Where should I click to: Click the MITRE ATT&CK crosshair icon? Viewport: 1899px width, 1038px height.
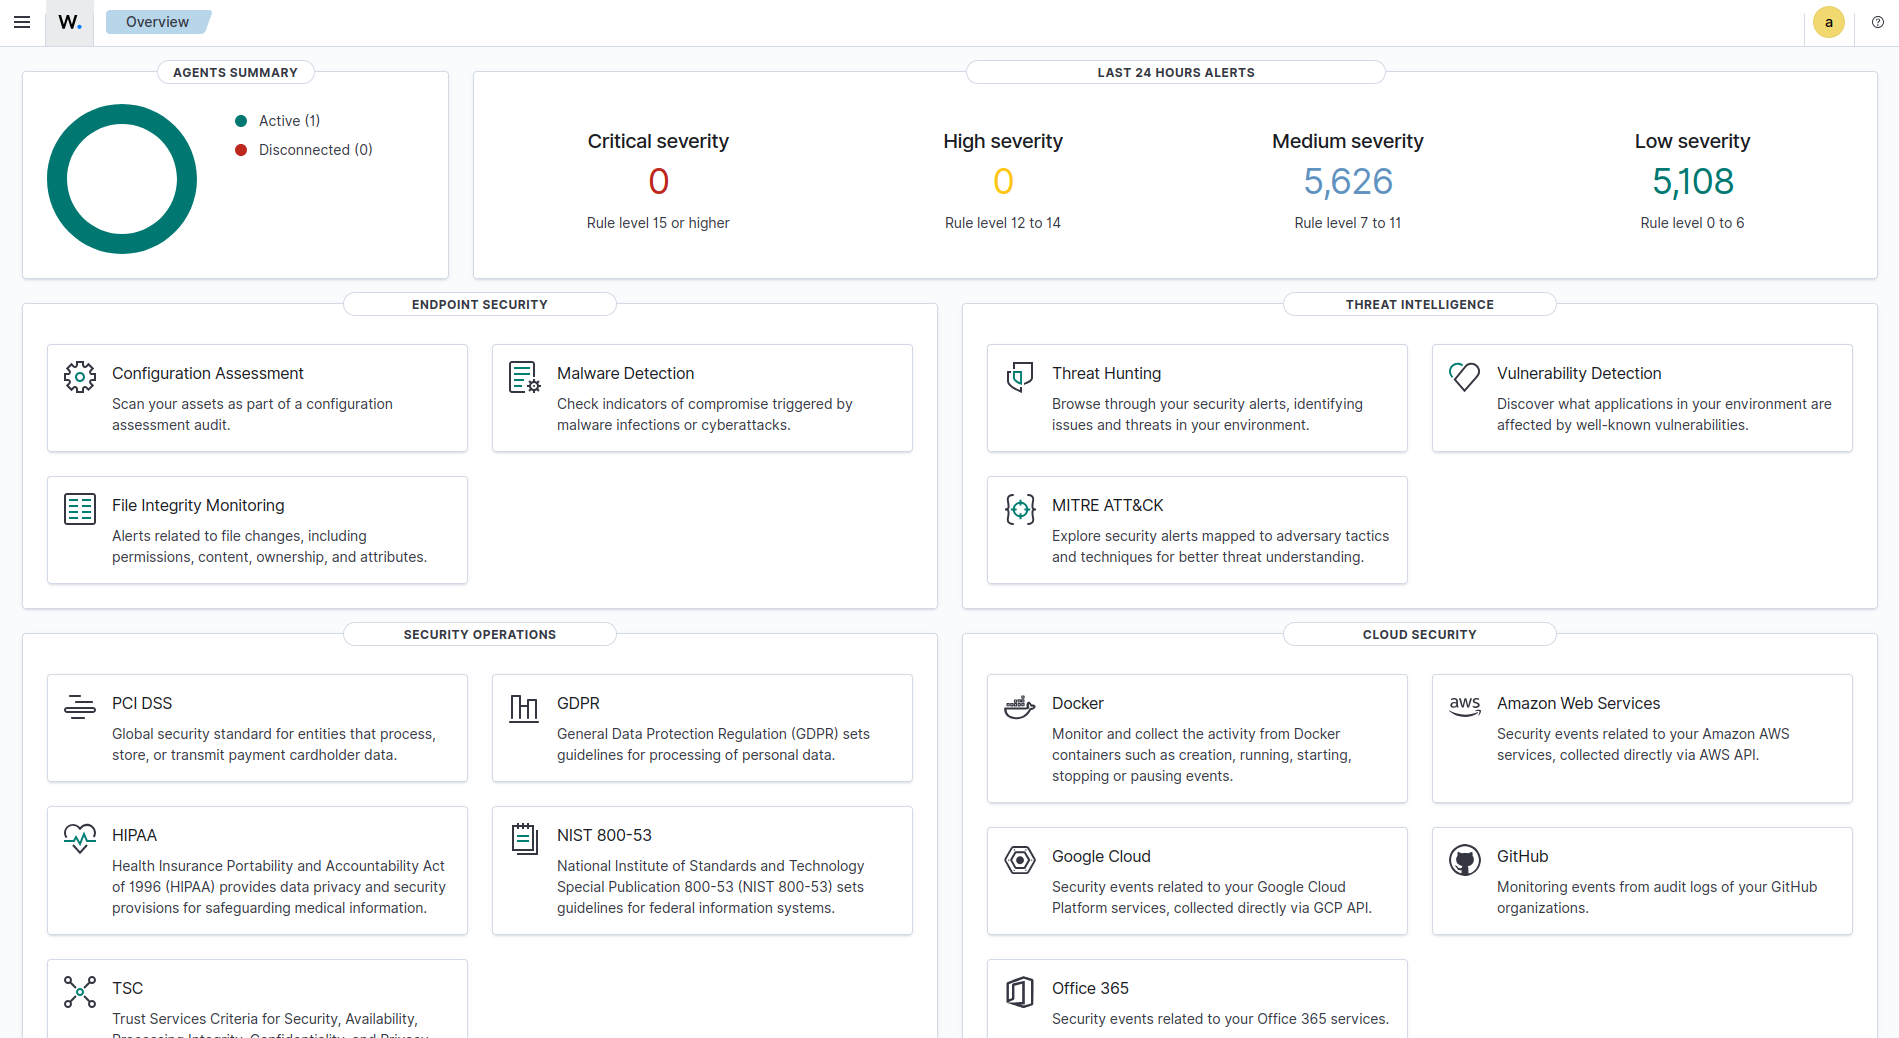pos(1019,509)
